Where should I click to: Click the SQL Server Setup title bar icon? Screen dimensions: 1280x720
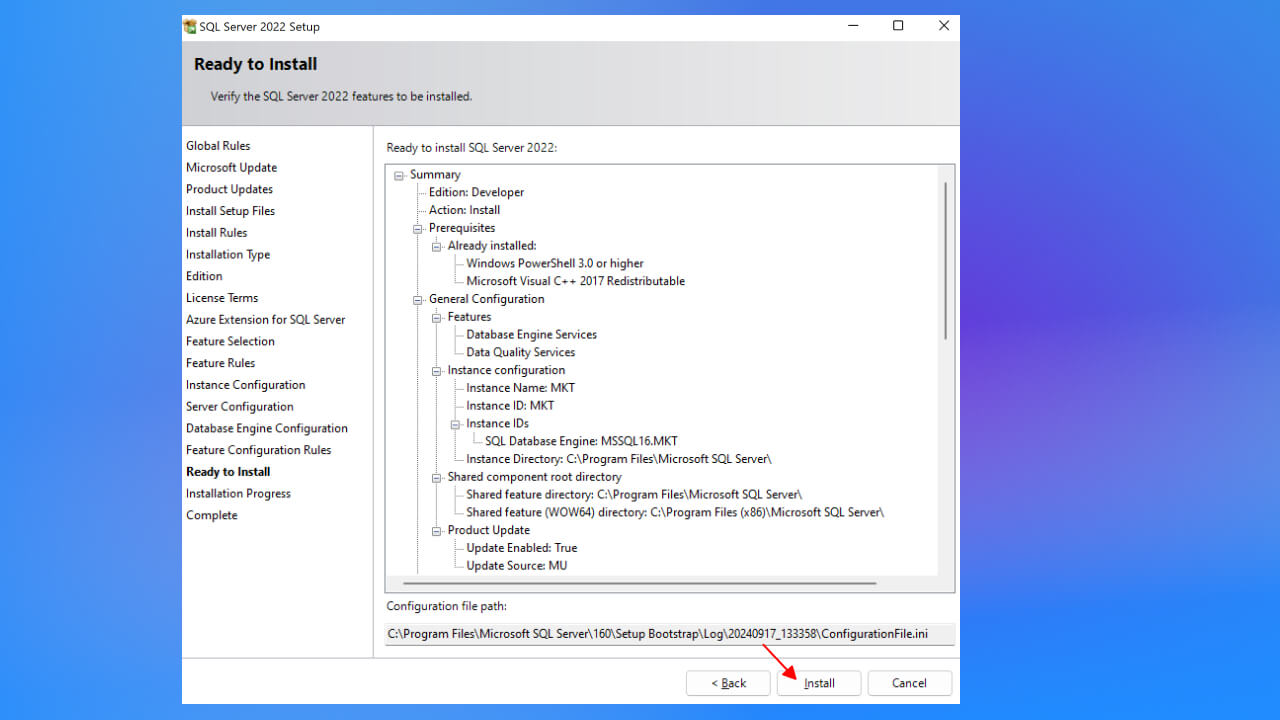click(x=190, y=27)
